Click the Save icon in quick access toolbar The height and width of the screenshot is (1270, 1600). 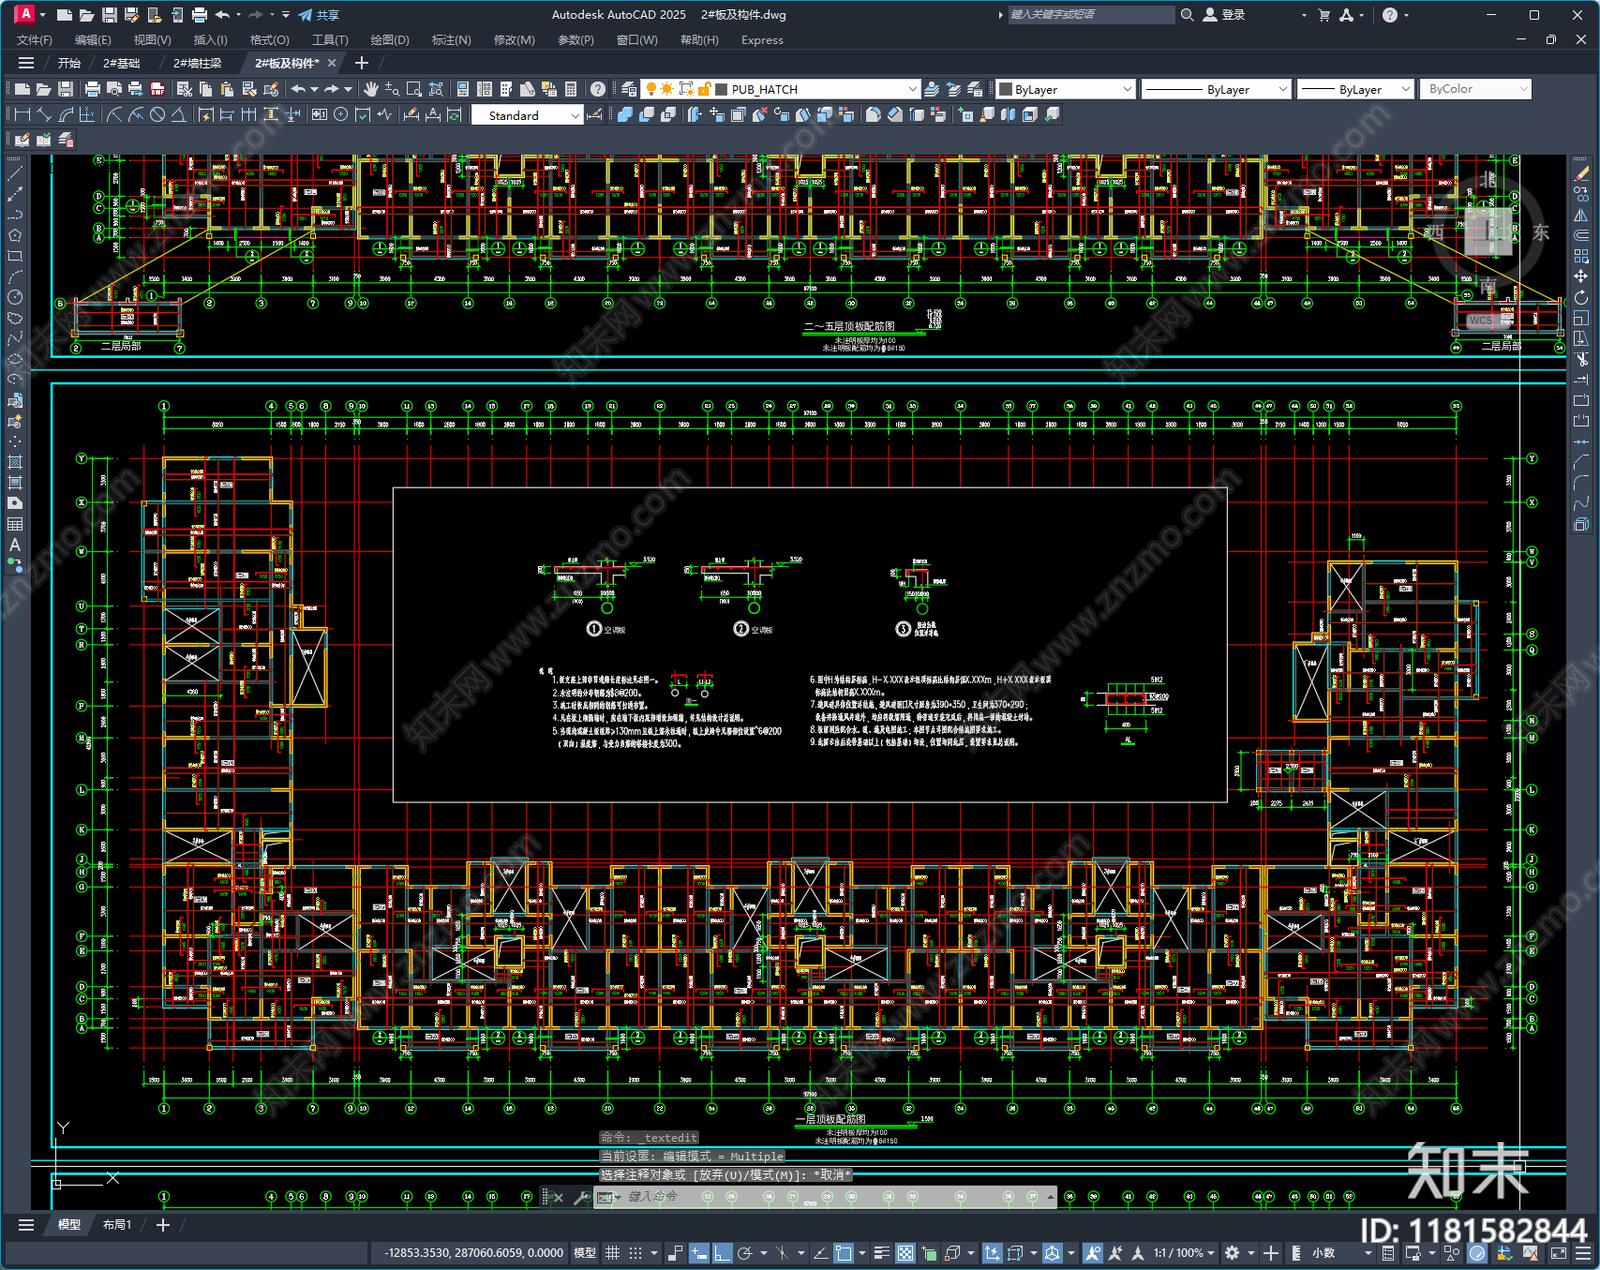[x=109, y=15]
